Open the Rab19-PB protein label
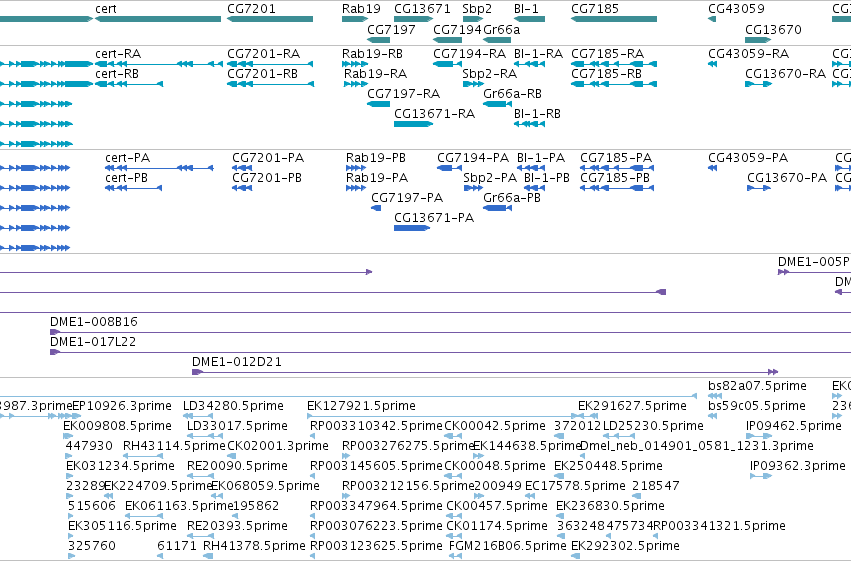Viewport: 851px width, 561px height. point(376,158)
